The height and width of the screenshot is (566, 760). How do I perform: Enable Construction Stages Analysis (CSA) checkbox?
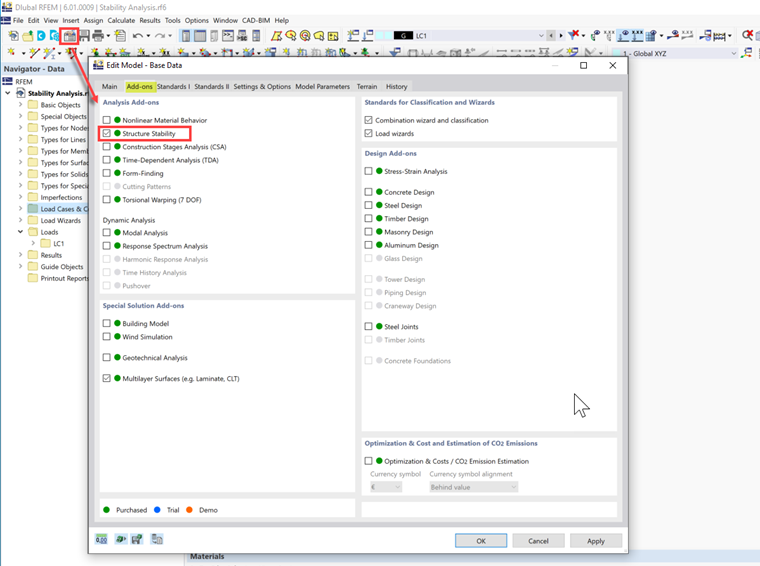click(x=107, y=146)
